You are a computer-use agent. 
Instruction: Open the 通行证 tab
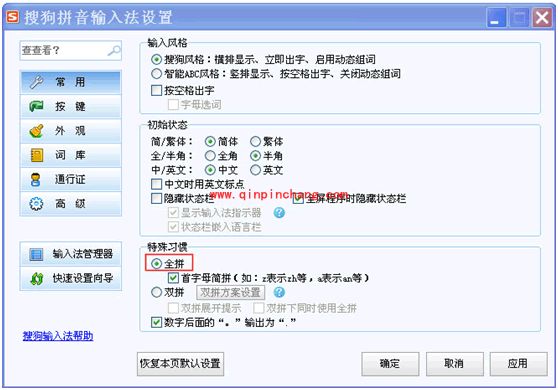point(70,179)
